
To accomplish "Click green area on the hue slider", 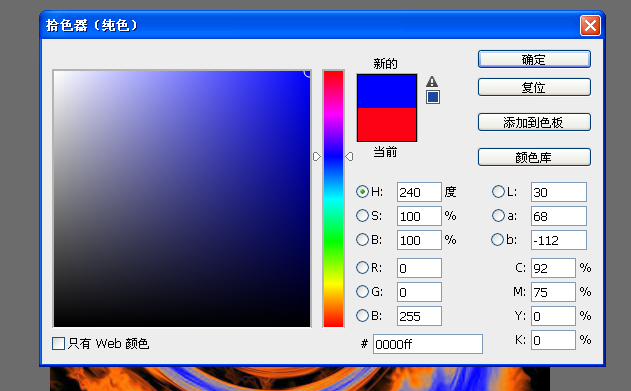I will click(x=334, y=241).
